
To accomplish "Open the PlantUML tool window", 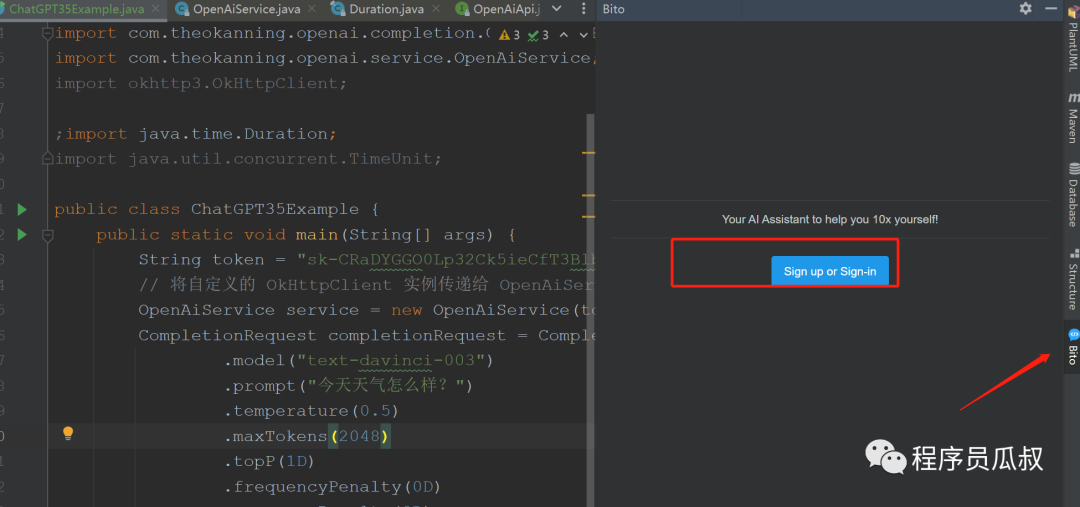I will click(x=1072, y=38).
